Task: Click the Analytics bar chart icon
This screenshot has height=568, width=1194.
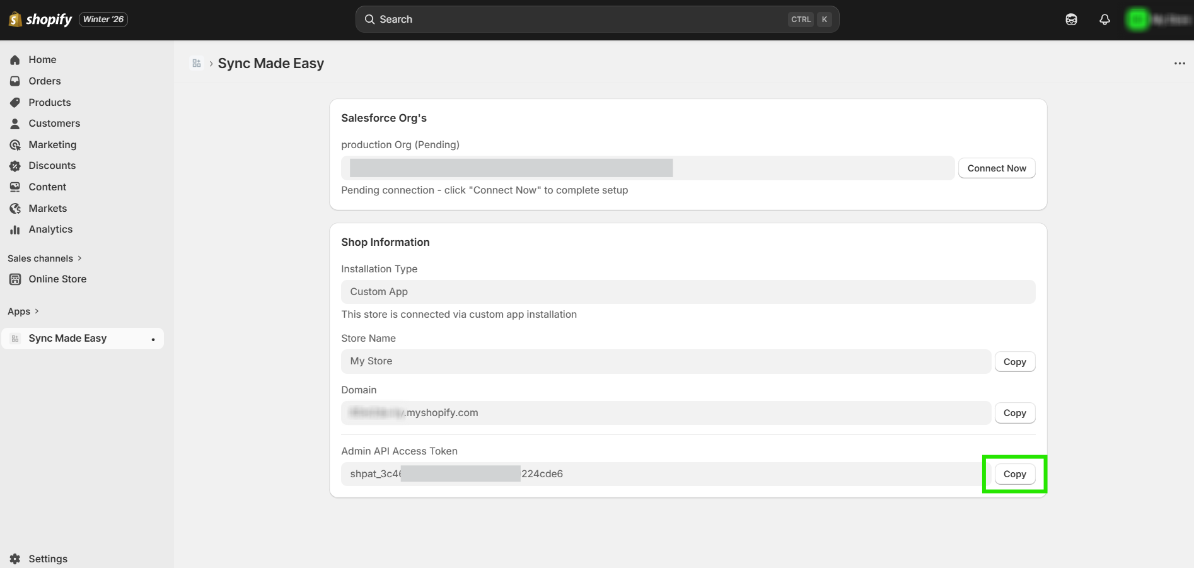Action: (x=15, y=229)
